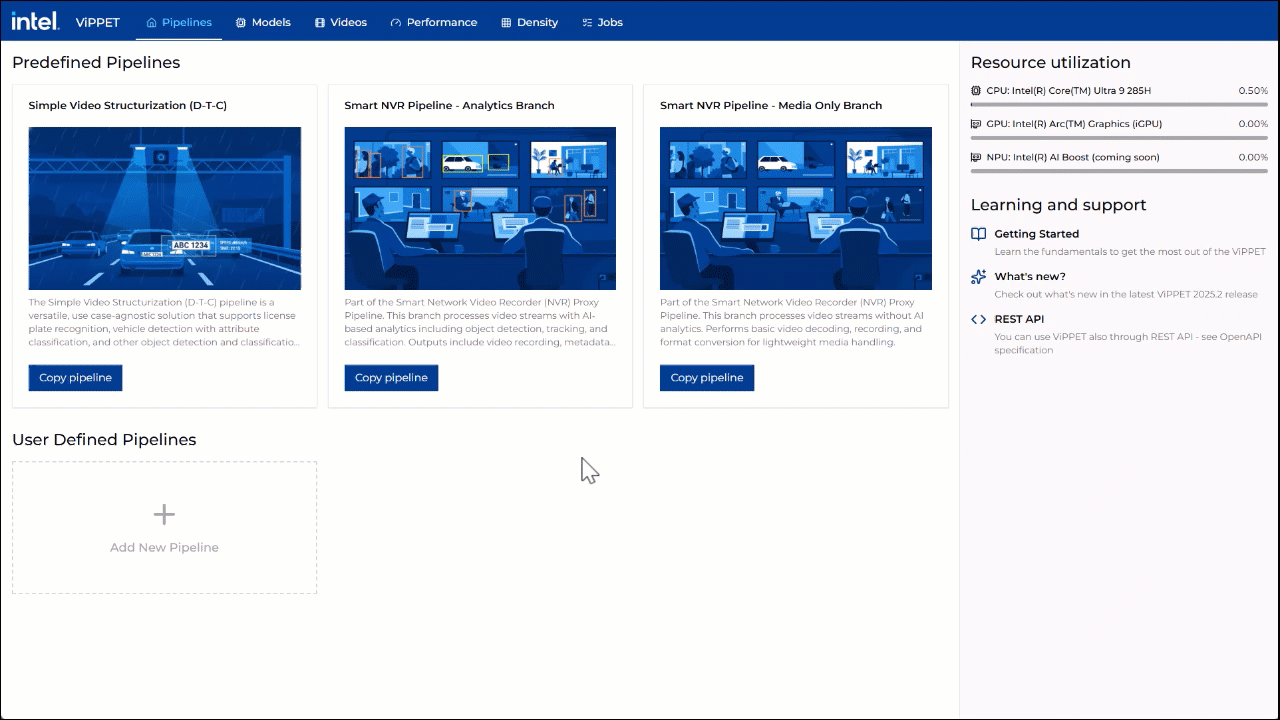Click the Videos film icon
This screenshot has width=1280, height=720.
[320, 22]
